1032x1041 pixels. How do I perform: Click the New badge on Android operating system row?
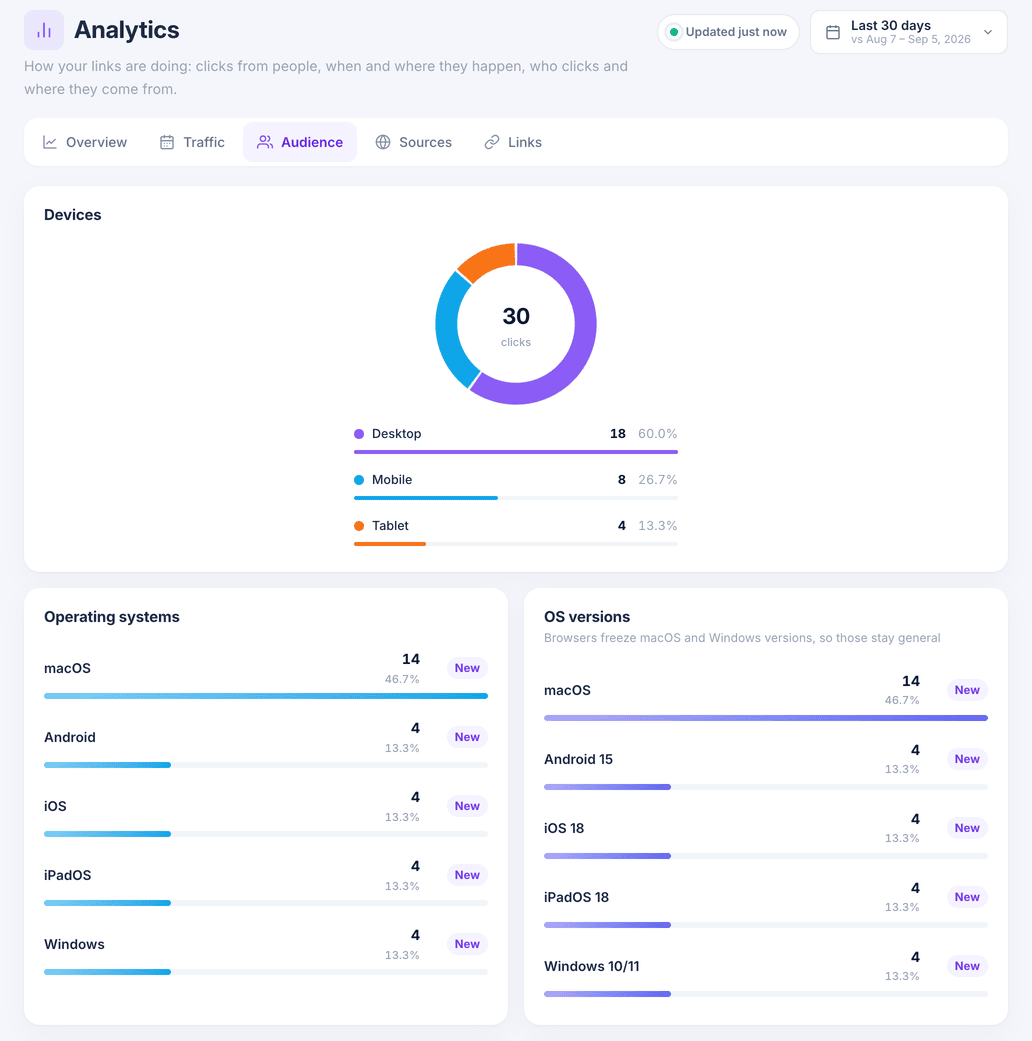(467, 737)
